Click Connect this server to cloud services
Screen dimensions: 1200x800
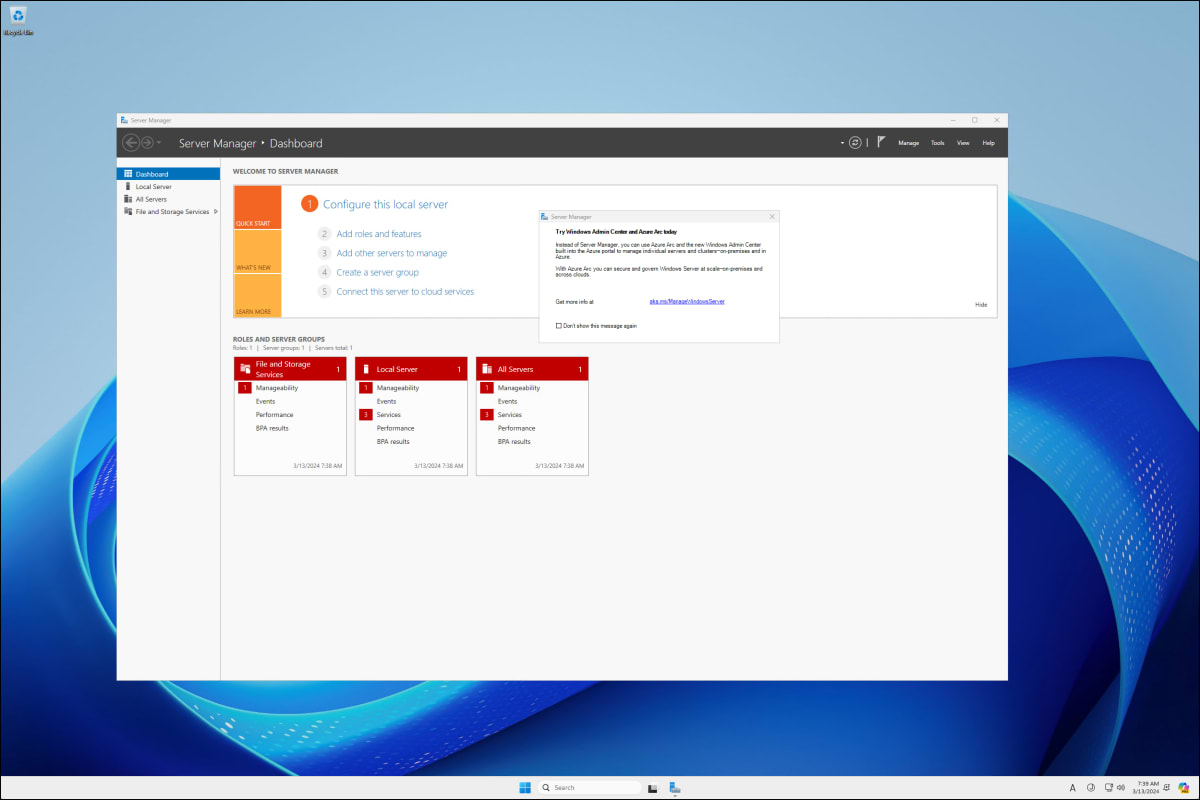[x=405, y=292]
